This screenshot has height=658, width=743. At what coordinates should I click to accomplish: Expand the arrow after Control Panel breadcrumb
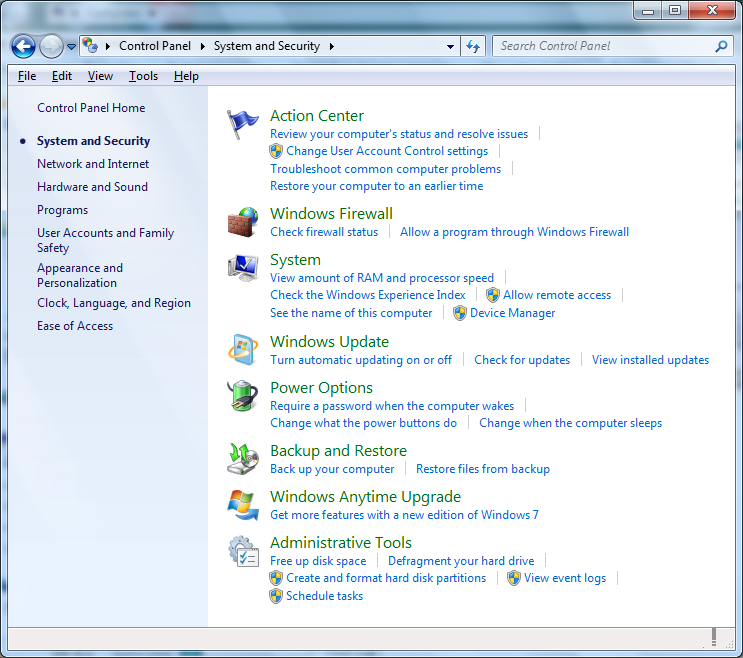(203, 46)
